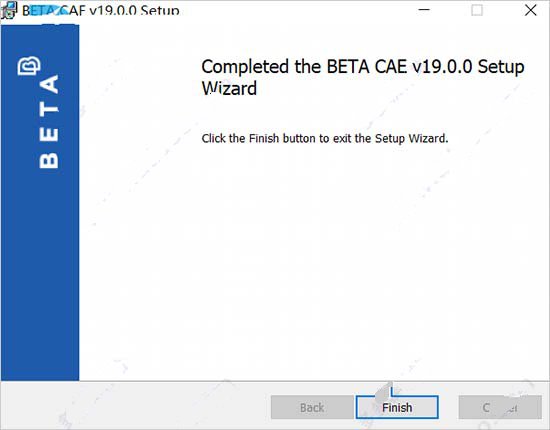Image resolution: width=550 pixels, height=430 pixels.
Task: Open the installer icon menu in title bar
Action: (x=8, y=10)
